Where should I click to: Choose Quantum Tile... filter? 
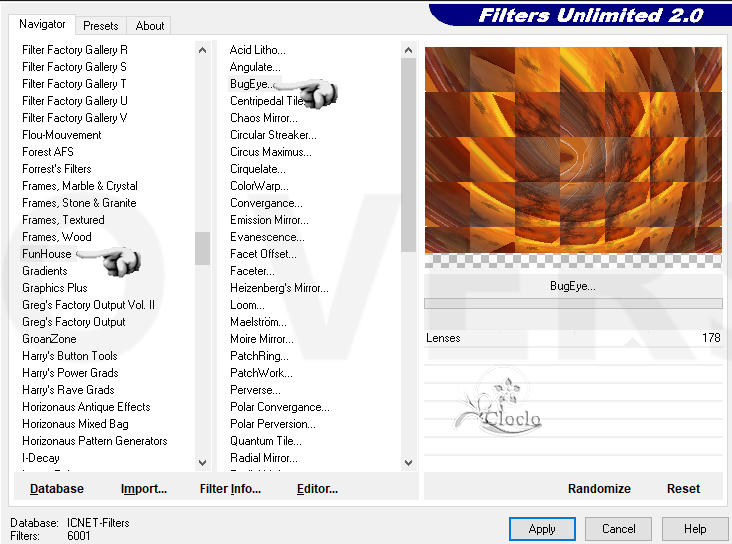pos(266,441)
